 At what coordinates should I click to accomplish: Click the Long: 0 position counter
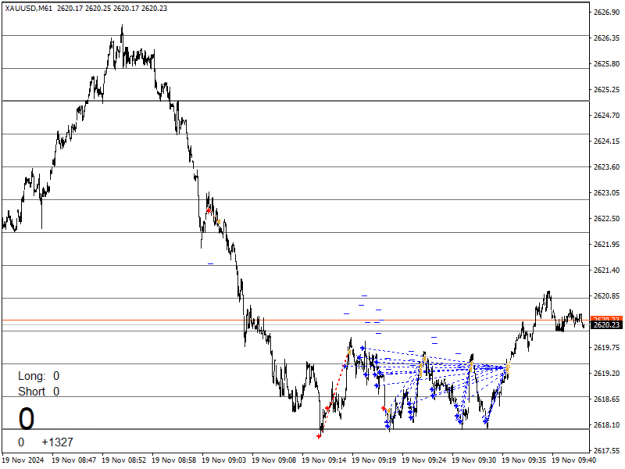point(39,376)
